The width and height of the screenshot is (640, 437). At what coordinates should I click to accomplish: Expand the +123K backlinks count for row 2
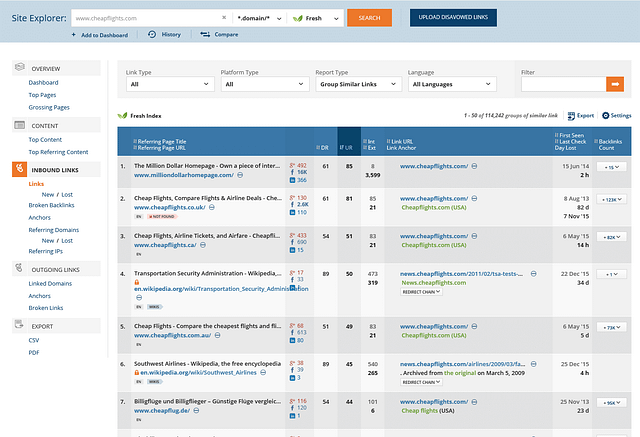[610, 200]
